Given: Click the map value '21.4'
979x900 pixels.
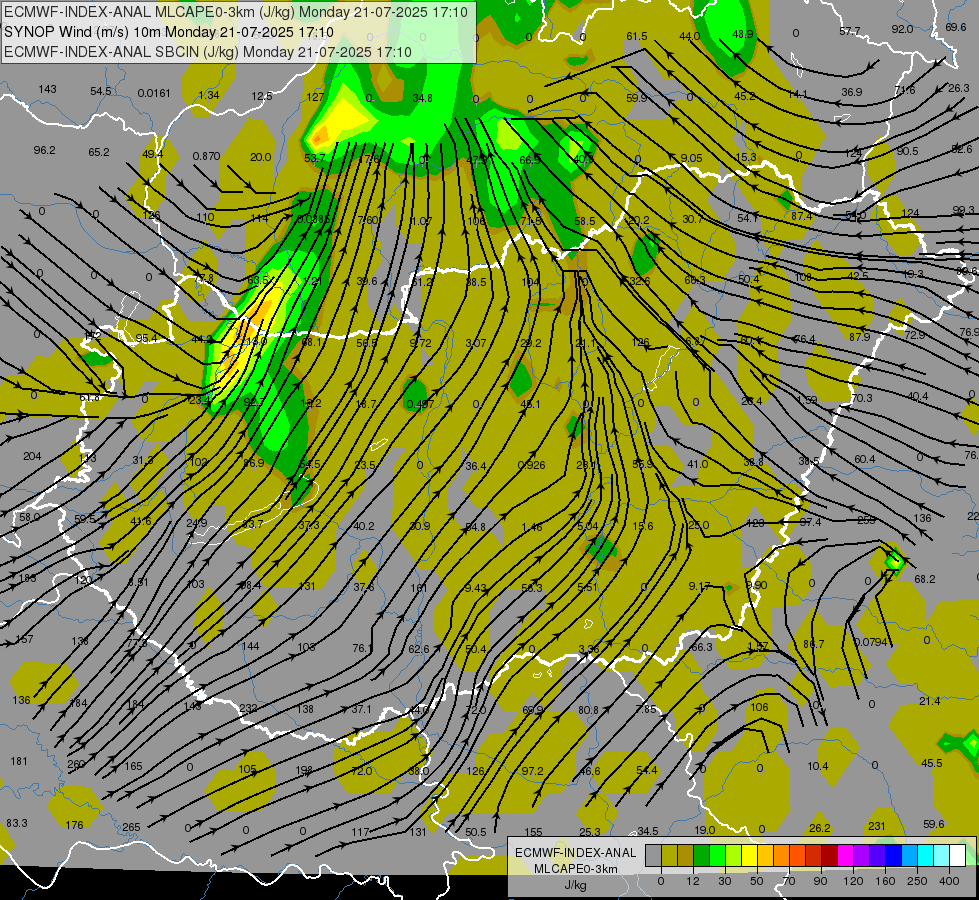Looking at the screenshot, I should tap(930, 701).
